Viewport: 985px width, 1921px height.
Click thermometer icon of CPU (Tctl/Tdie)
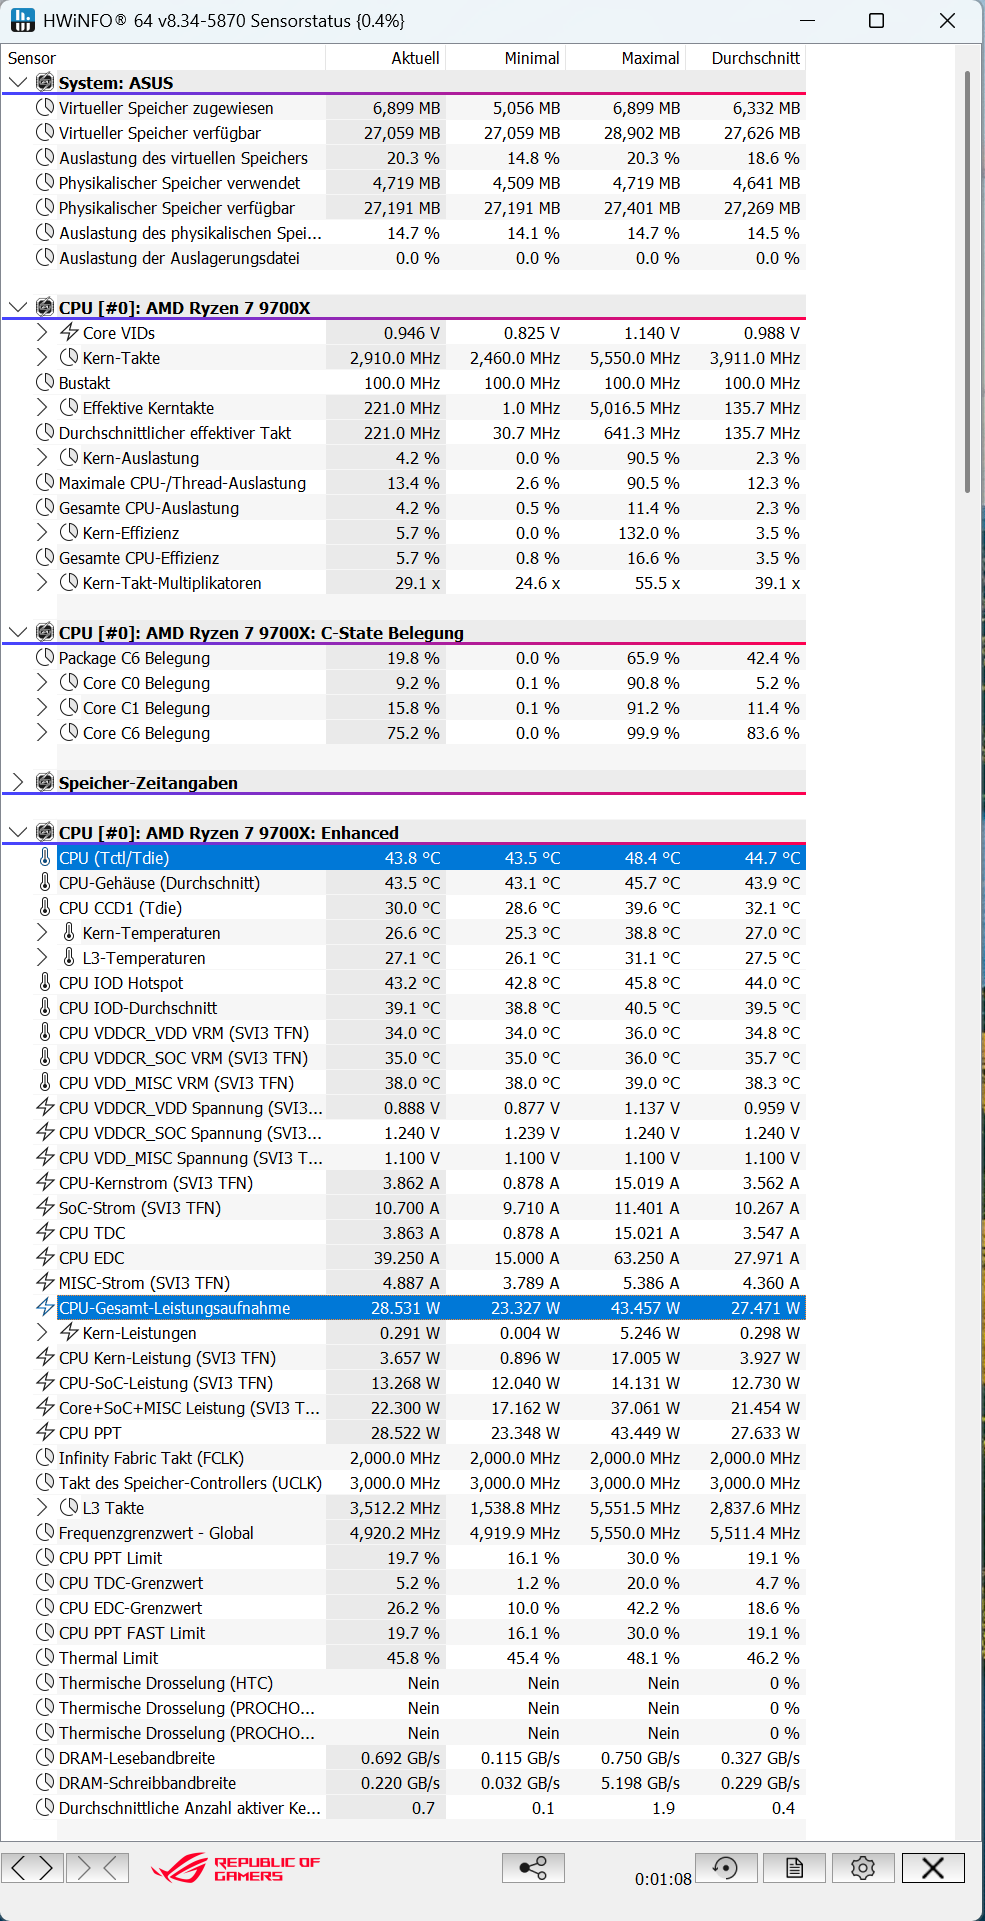coord(45,857)
